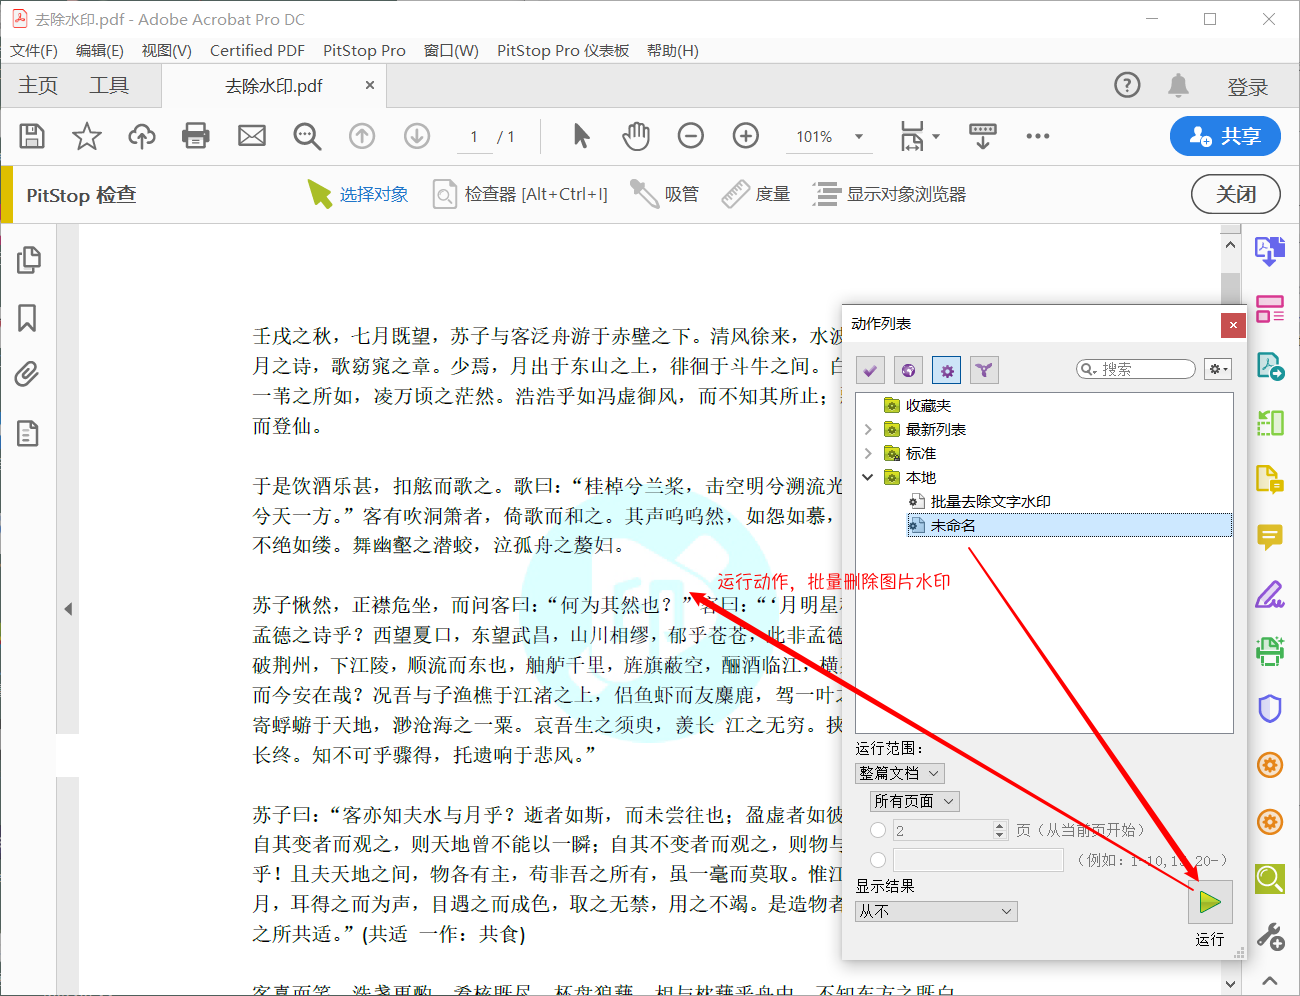Open the Fill & Sign pen tool in the sidebar
1300x996 pixels.
coord(1270,595)
